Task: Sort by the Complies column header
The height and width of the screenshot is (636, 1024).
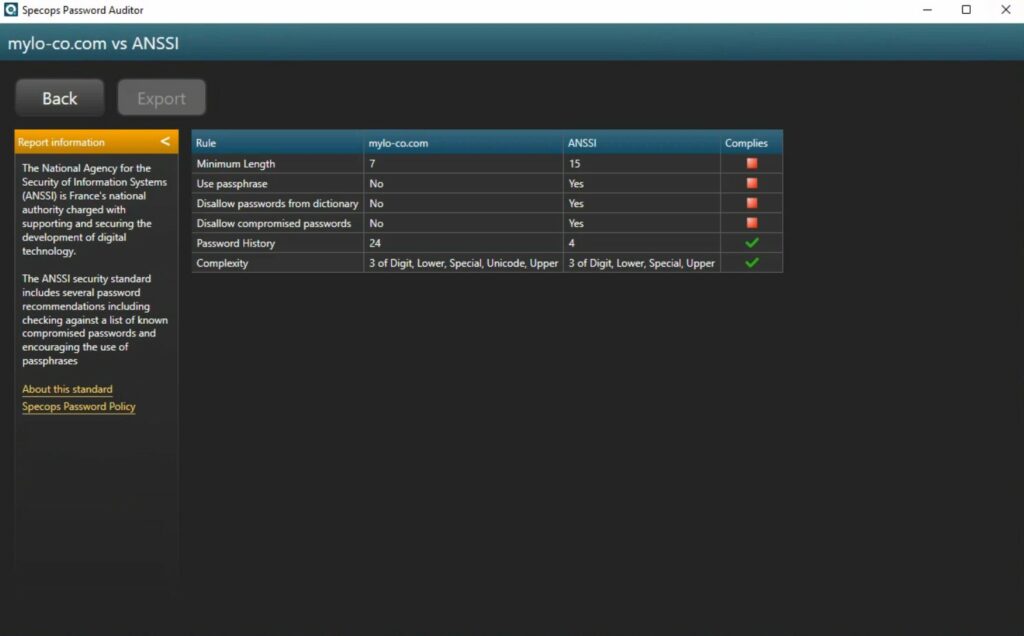Action: click(752, 143)
